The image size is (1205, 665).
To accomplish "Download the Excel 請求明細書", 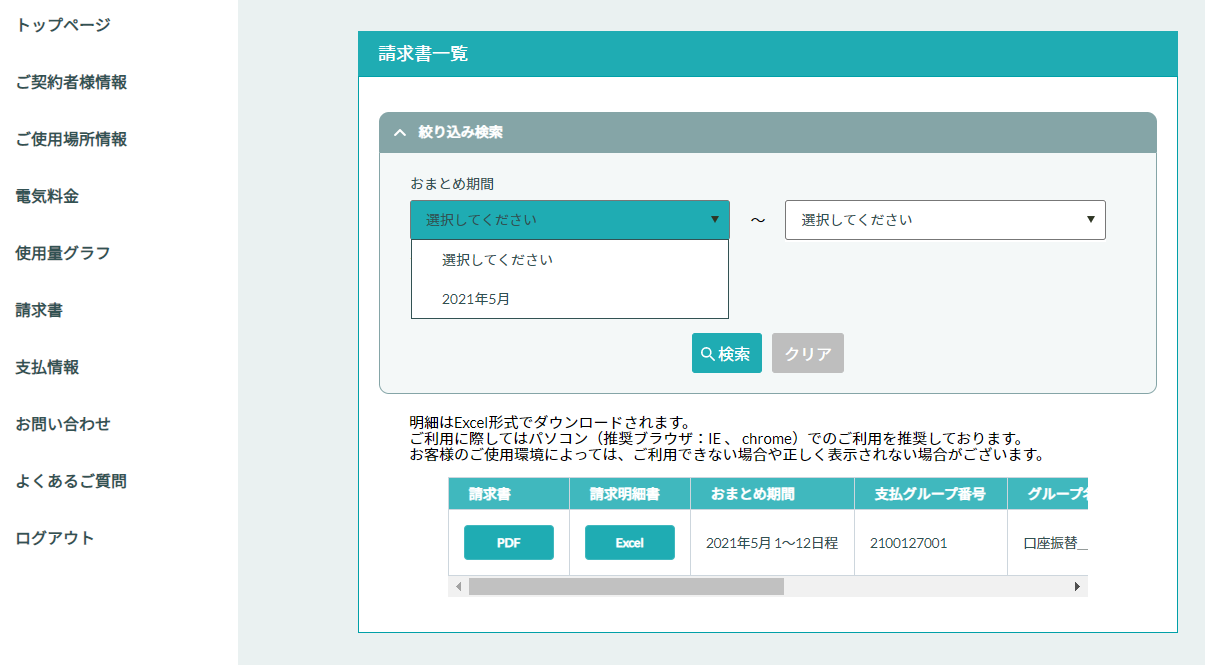I will pyautogui.click(x=629, y=543).
